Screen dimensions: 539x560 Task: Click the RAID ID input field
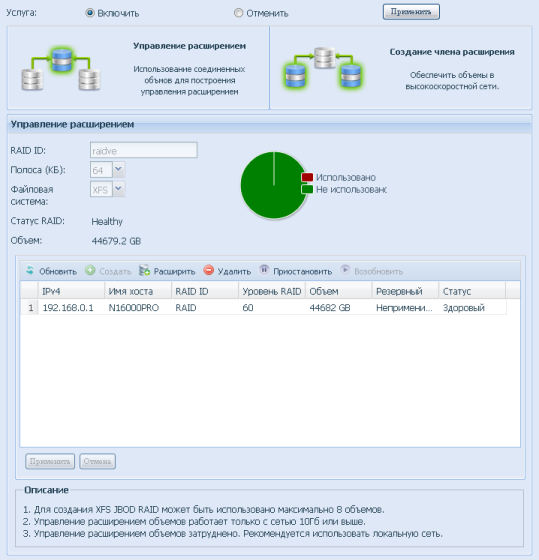(x=144, y=150)
